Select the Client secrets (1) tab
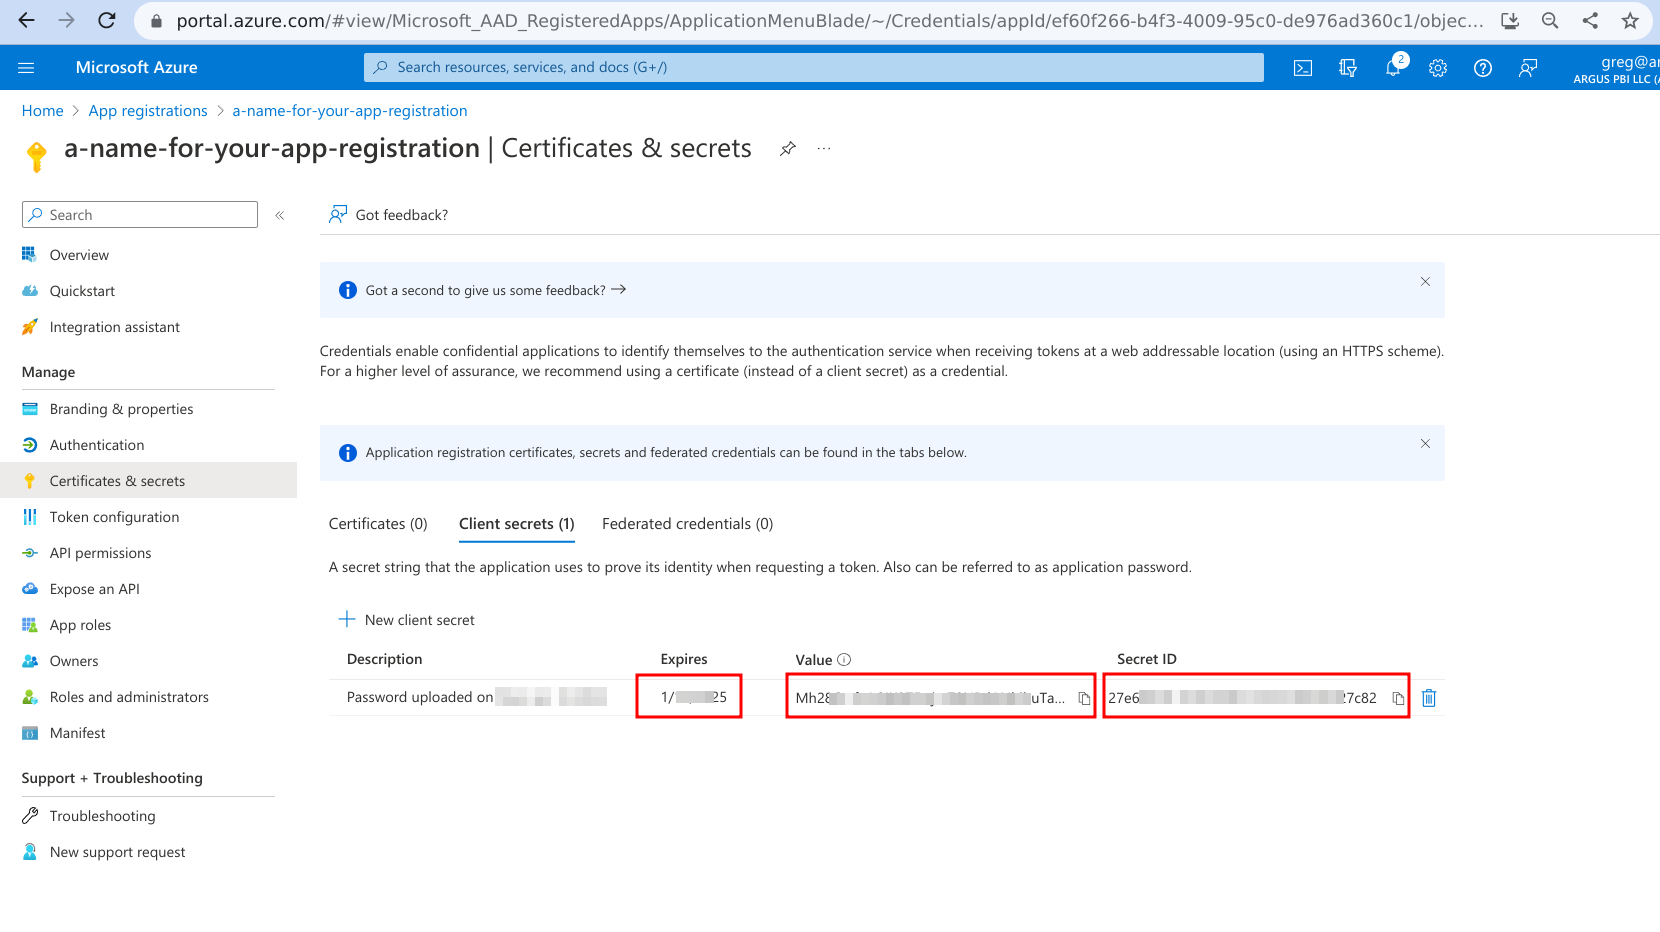The image size is (1660, 932). tap(517, 524)
